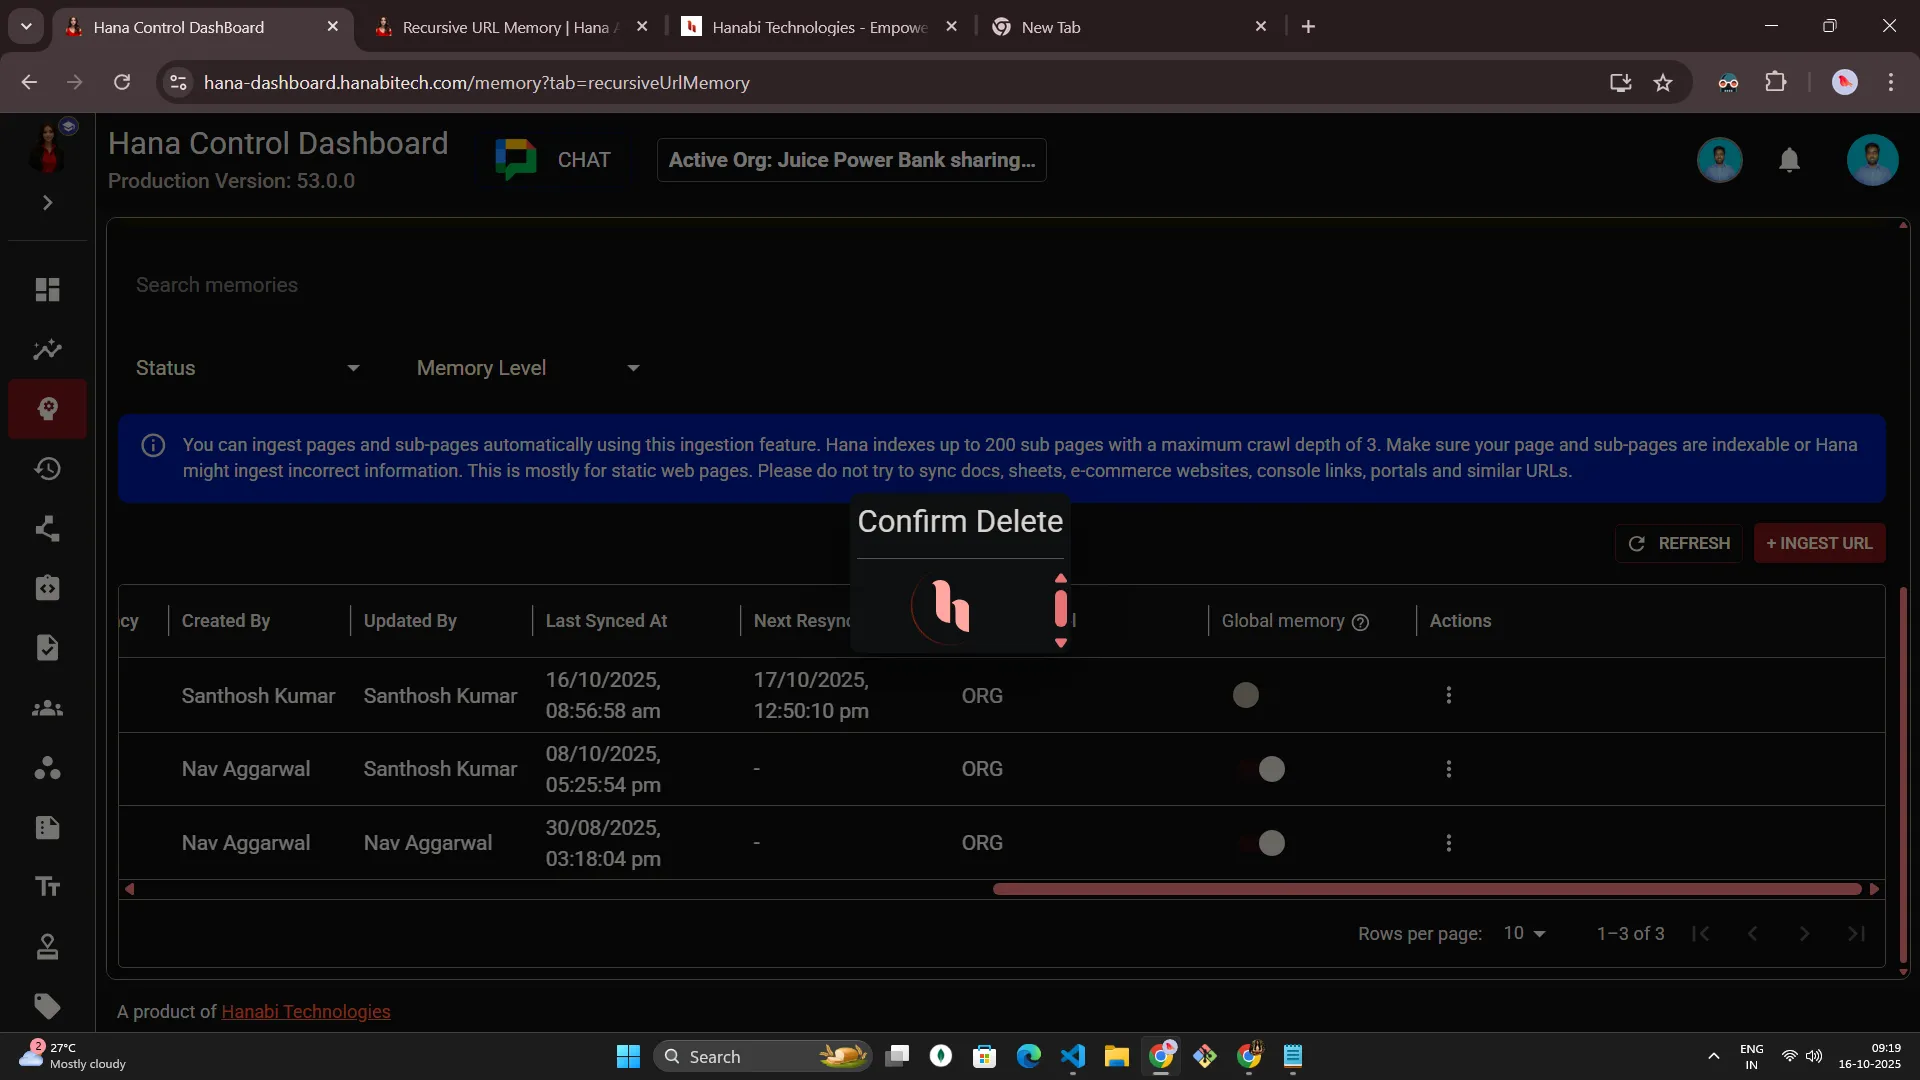Change rows per page dropdown value 10
Screen dimensions: 1920x1080
point(1524,933)
